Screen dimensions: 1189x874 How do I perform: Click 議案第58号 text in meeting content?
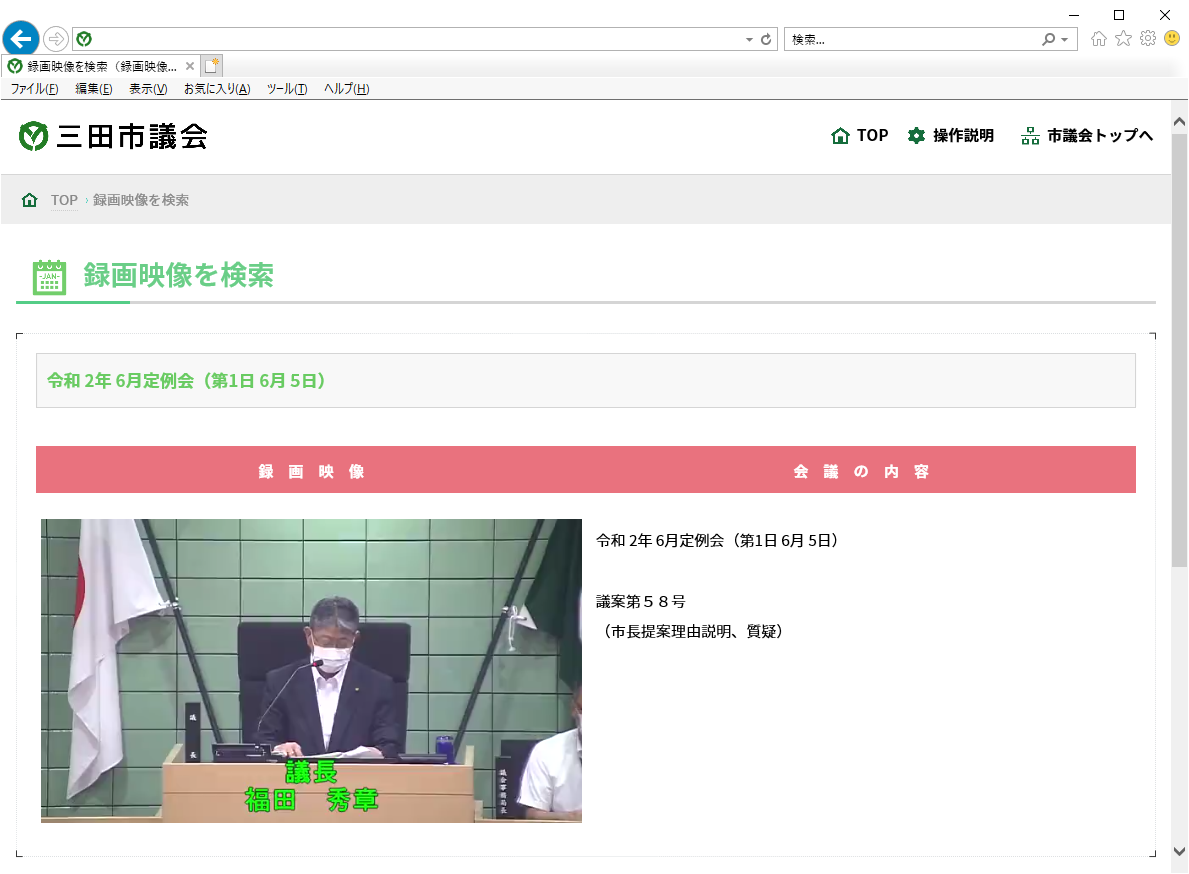tap(640, 602)
